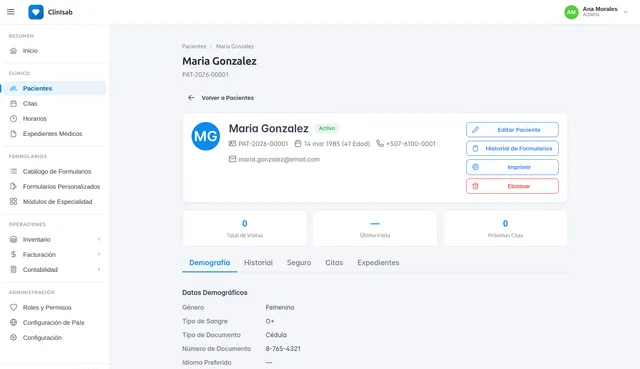Screen dimensions: 640x369
Task: Expand the Contabilidad submenu chevron
Action: click(x=99, y=269)
